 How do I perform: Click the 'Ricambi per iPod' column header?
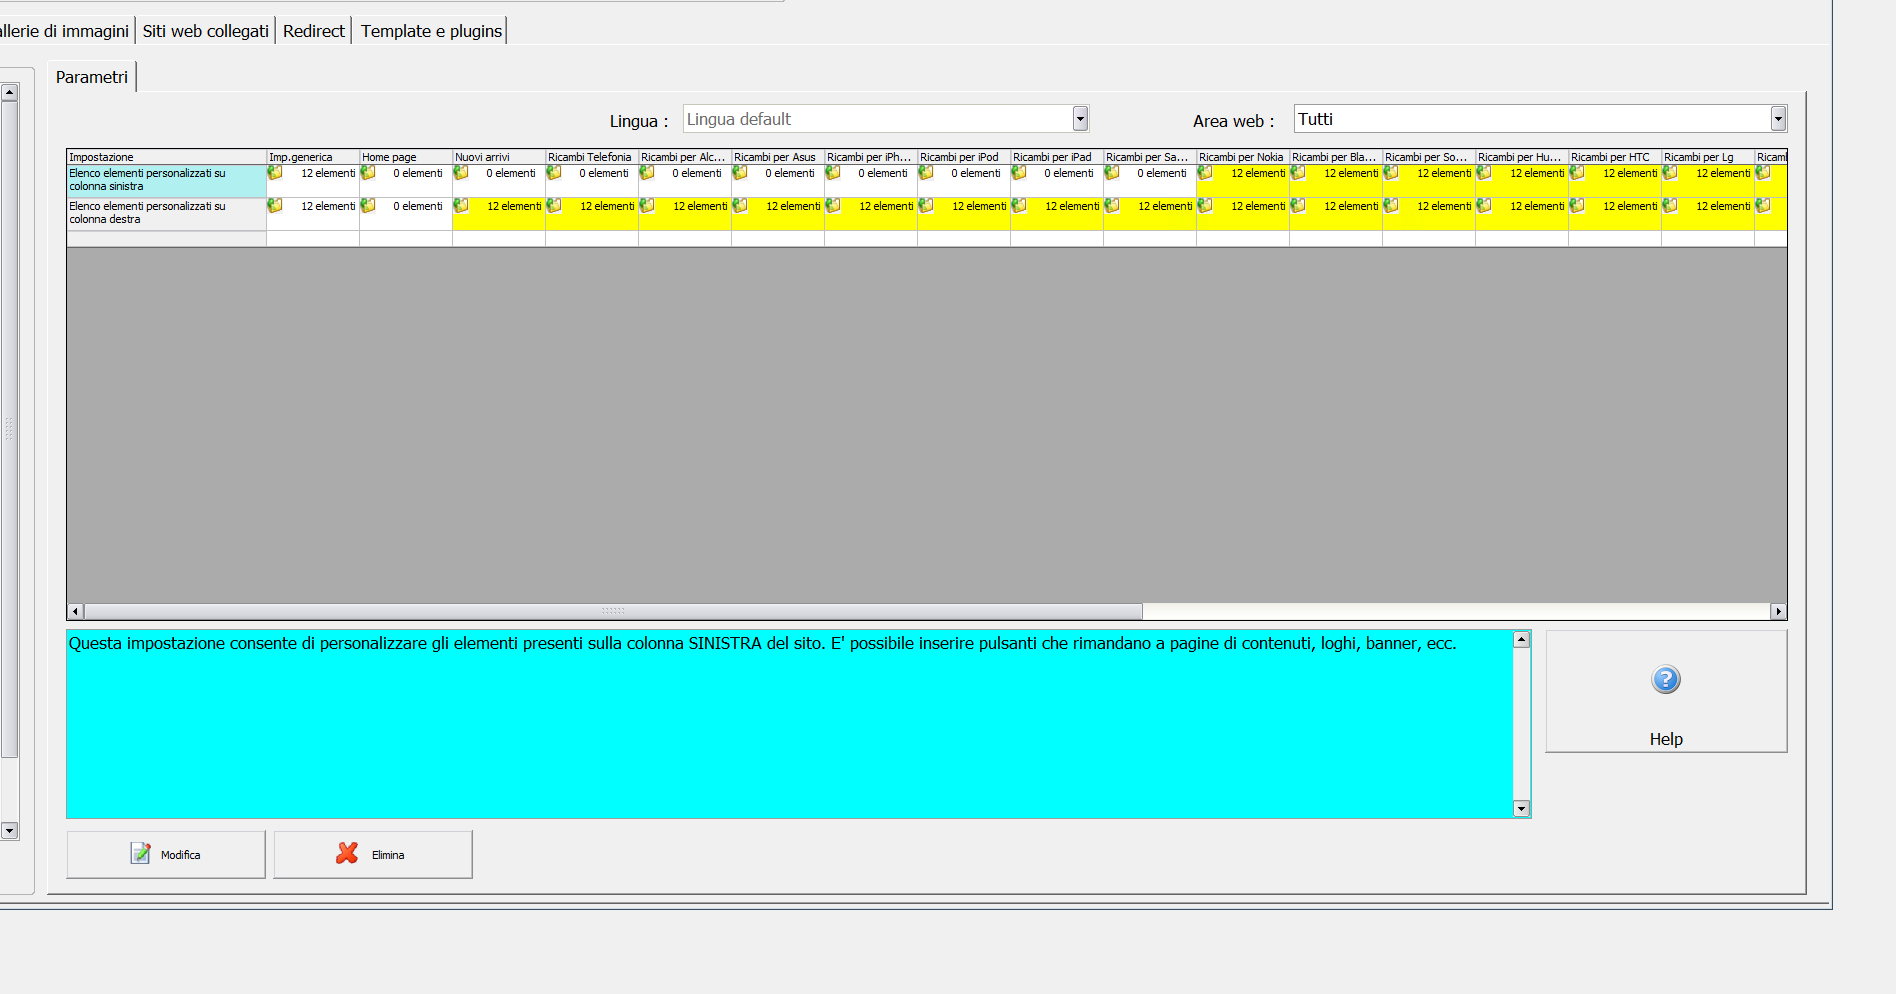point(964,157)
